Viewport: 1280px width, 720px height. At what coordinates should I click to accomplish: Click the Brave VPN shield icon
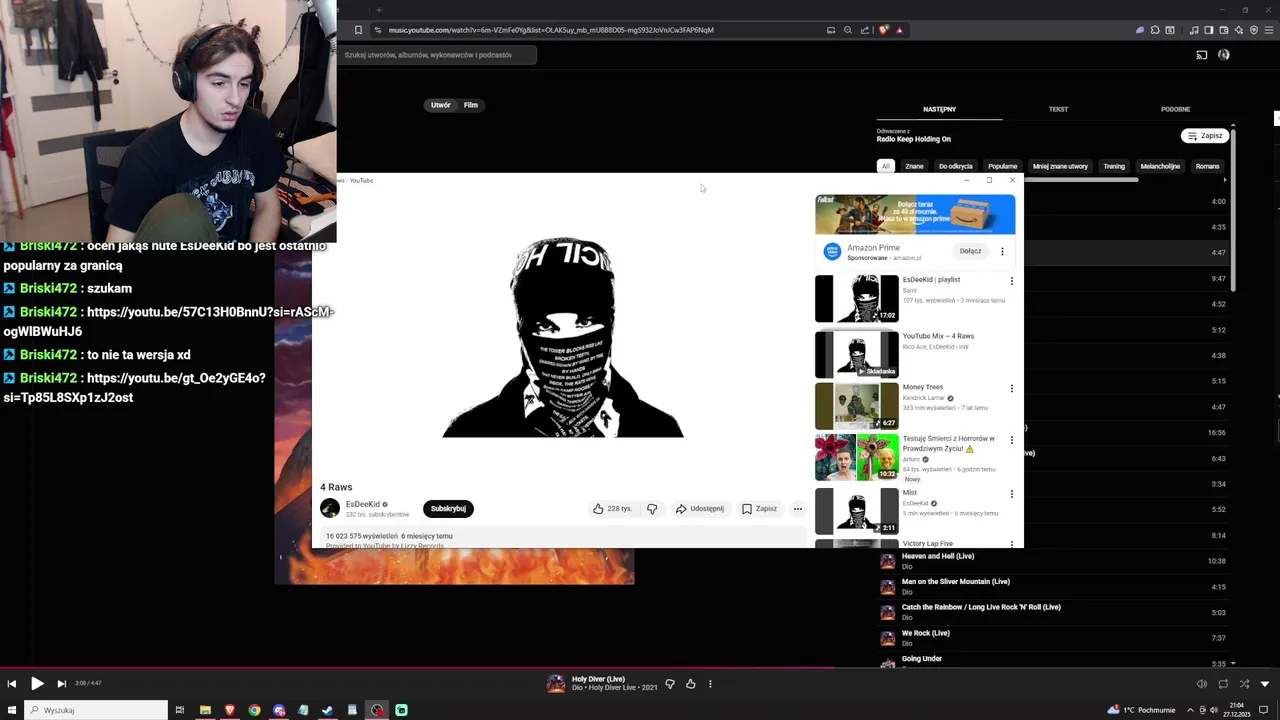pos(1254,30)
